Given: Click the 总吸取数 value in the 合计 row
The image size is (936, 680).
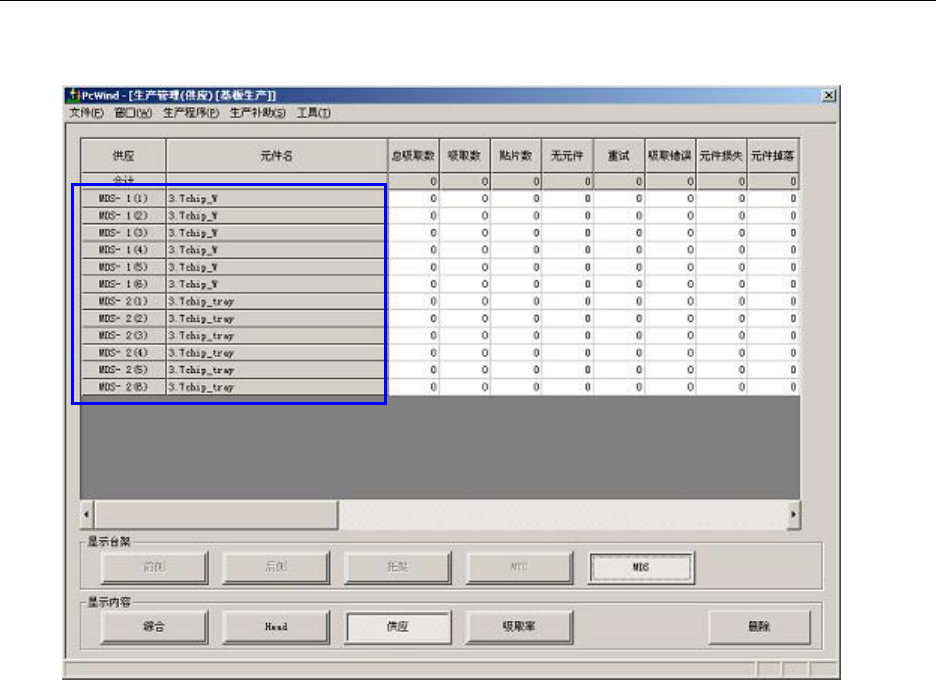Looking at the screenshot, I should [x=414, y=181].
